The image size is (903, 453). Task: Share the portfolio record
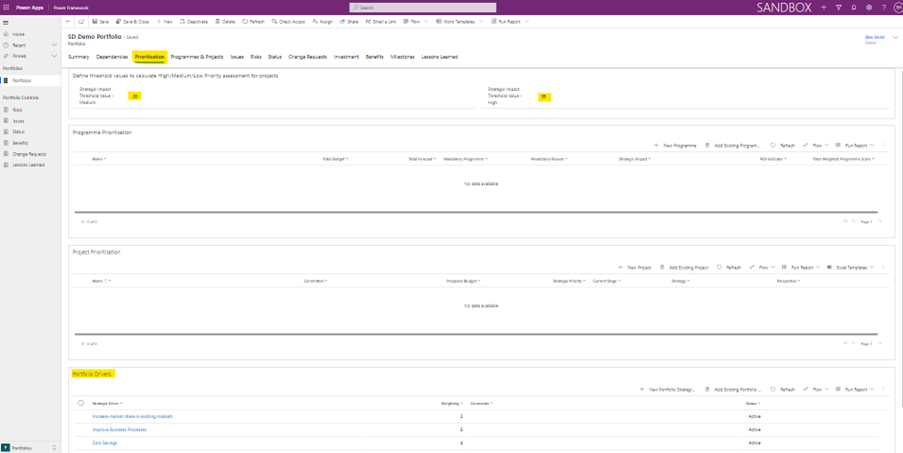(x=349, y=21)
